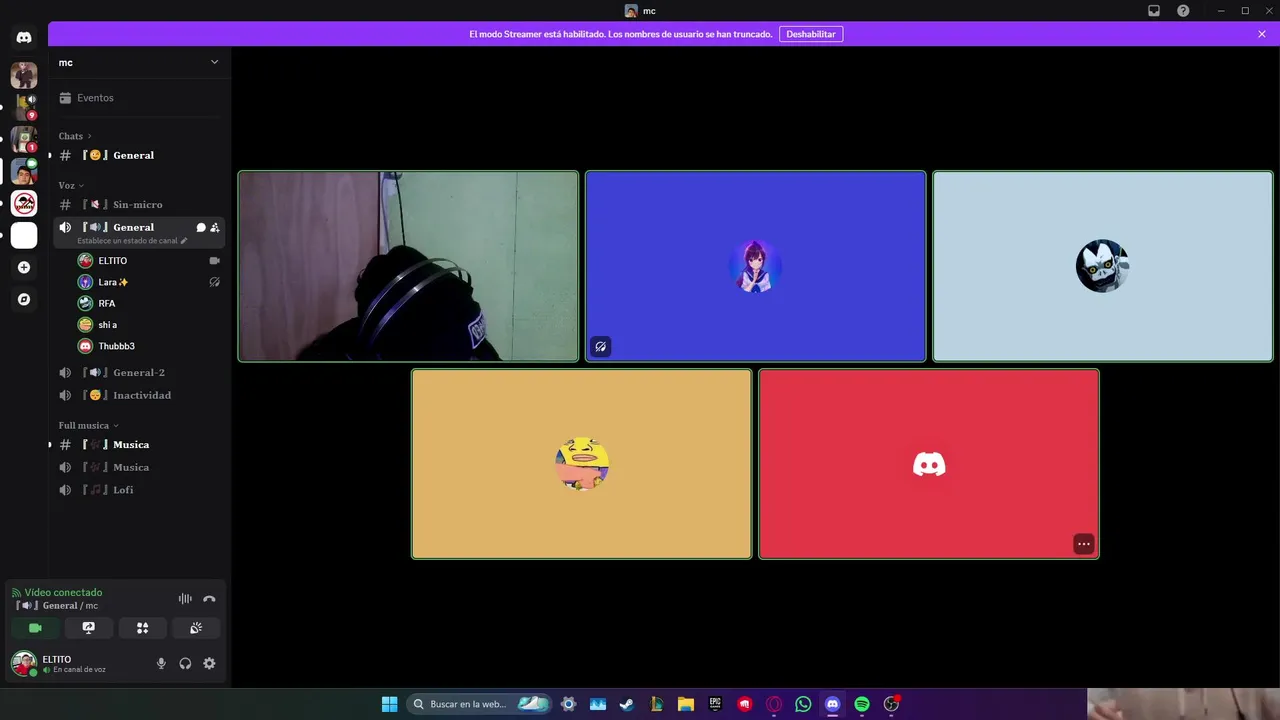
Task: Click taskbar search box Buscar en la web
Action: (x=479, y=704)
